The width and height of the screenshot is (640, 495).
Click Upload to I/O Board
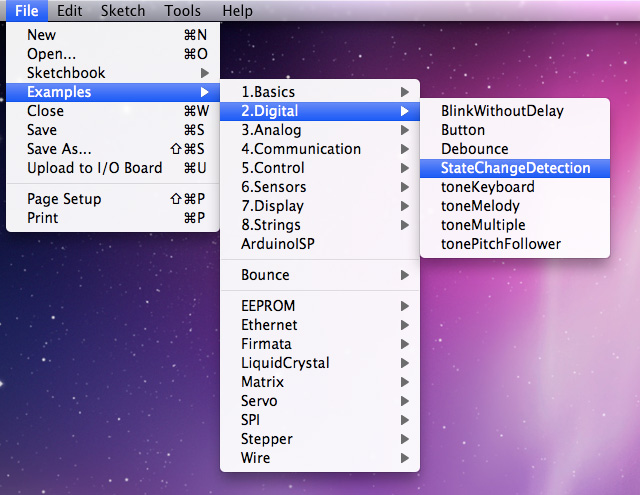pyautogui.click(x=95, y=168)
